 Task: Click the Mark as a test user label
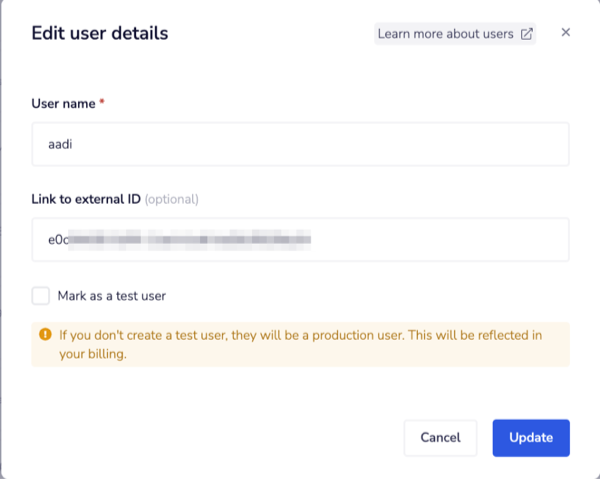[x=112, y=296]
